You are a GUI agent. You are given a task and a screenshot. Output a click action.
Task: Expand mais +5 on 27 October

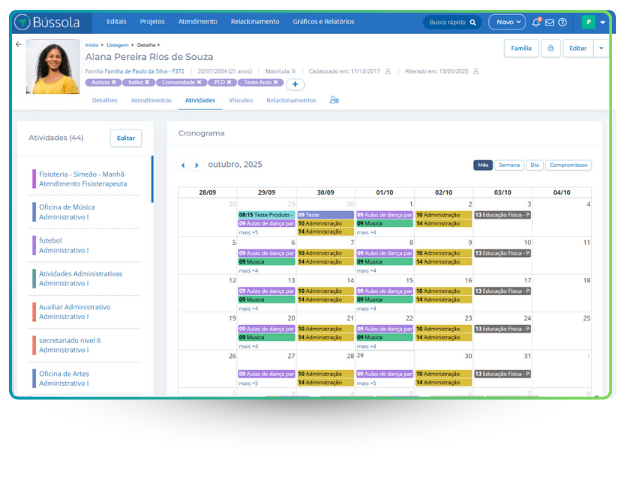(248, 384)
